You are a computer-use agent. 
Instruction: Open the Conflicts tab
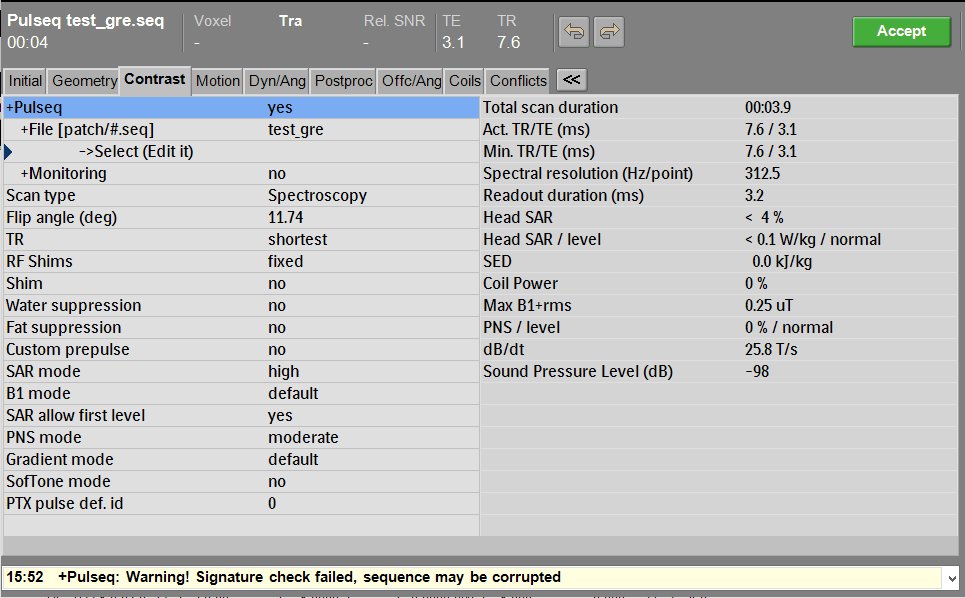(518, 81)
